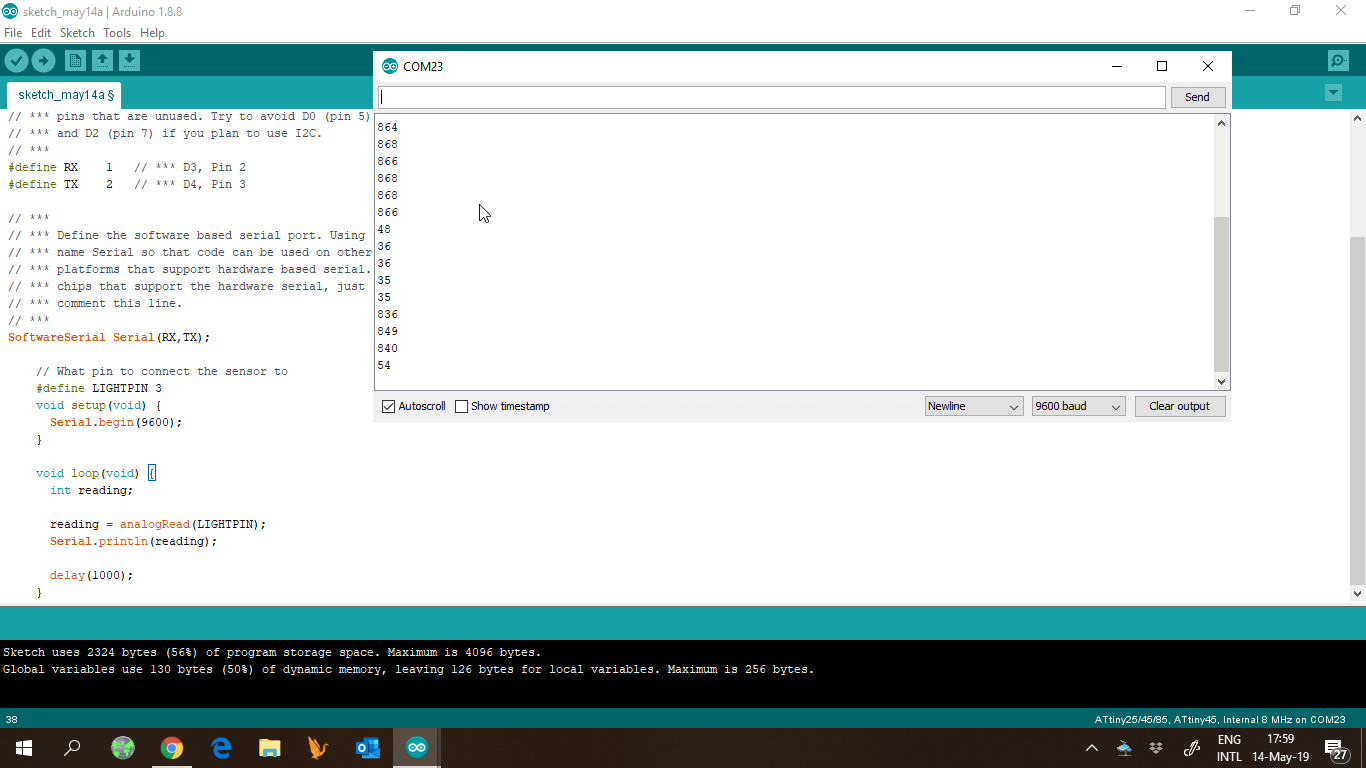Image resolution: width=1366 pixels, height=768 pixels.
Task: Minimize the COM23 serial monitor window
Action: (x=1117, y=66)
